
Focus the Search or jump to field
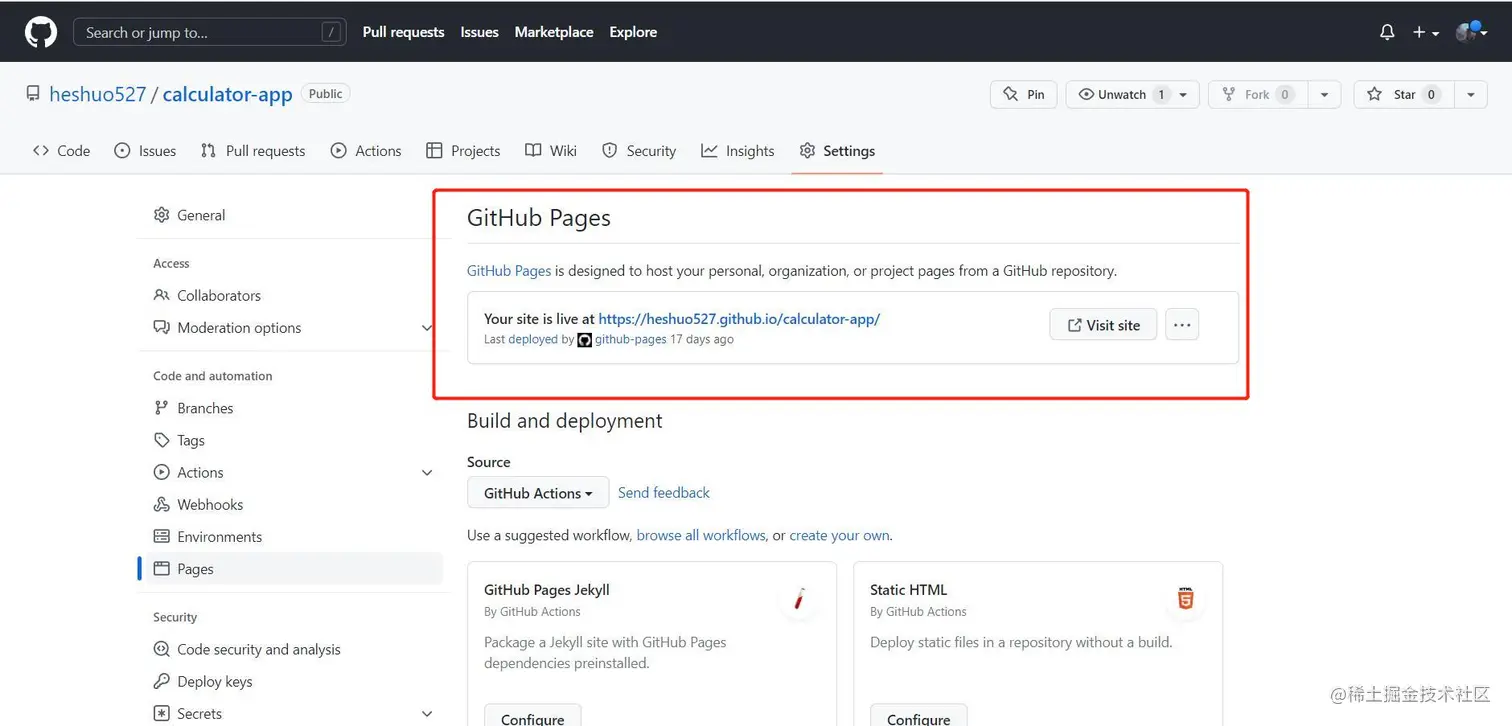pyautogui.click(x=210, y=32)
